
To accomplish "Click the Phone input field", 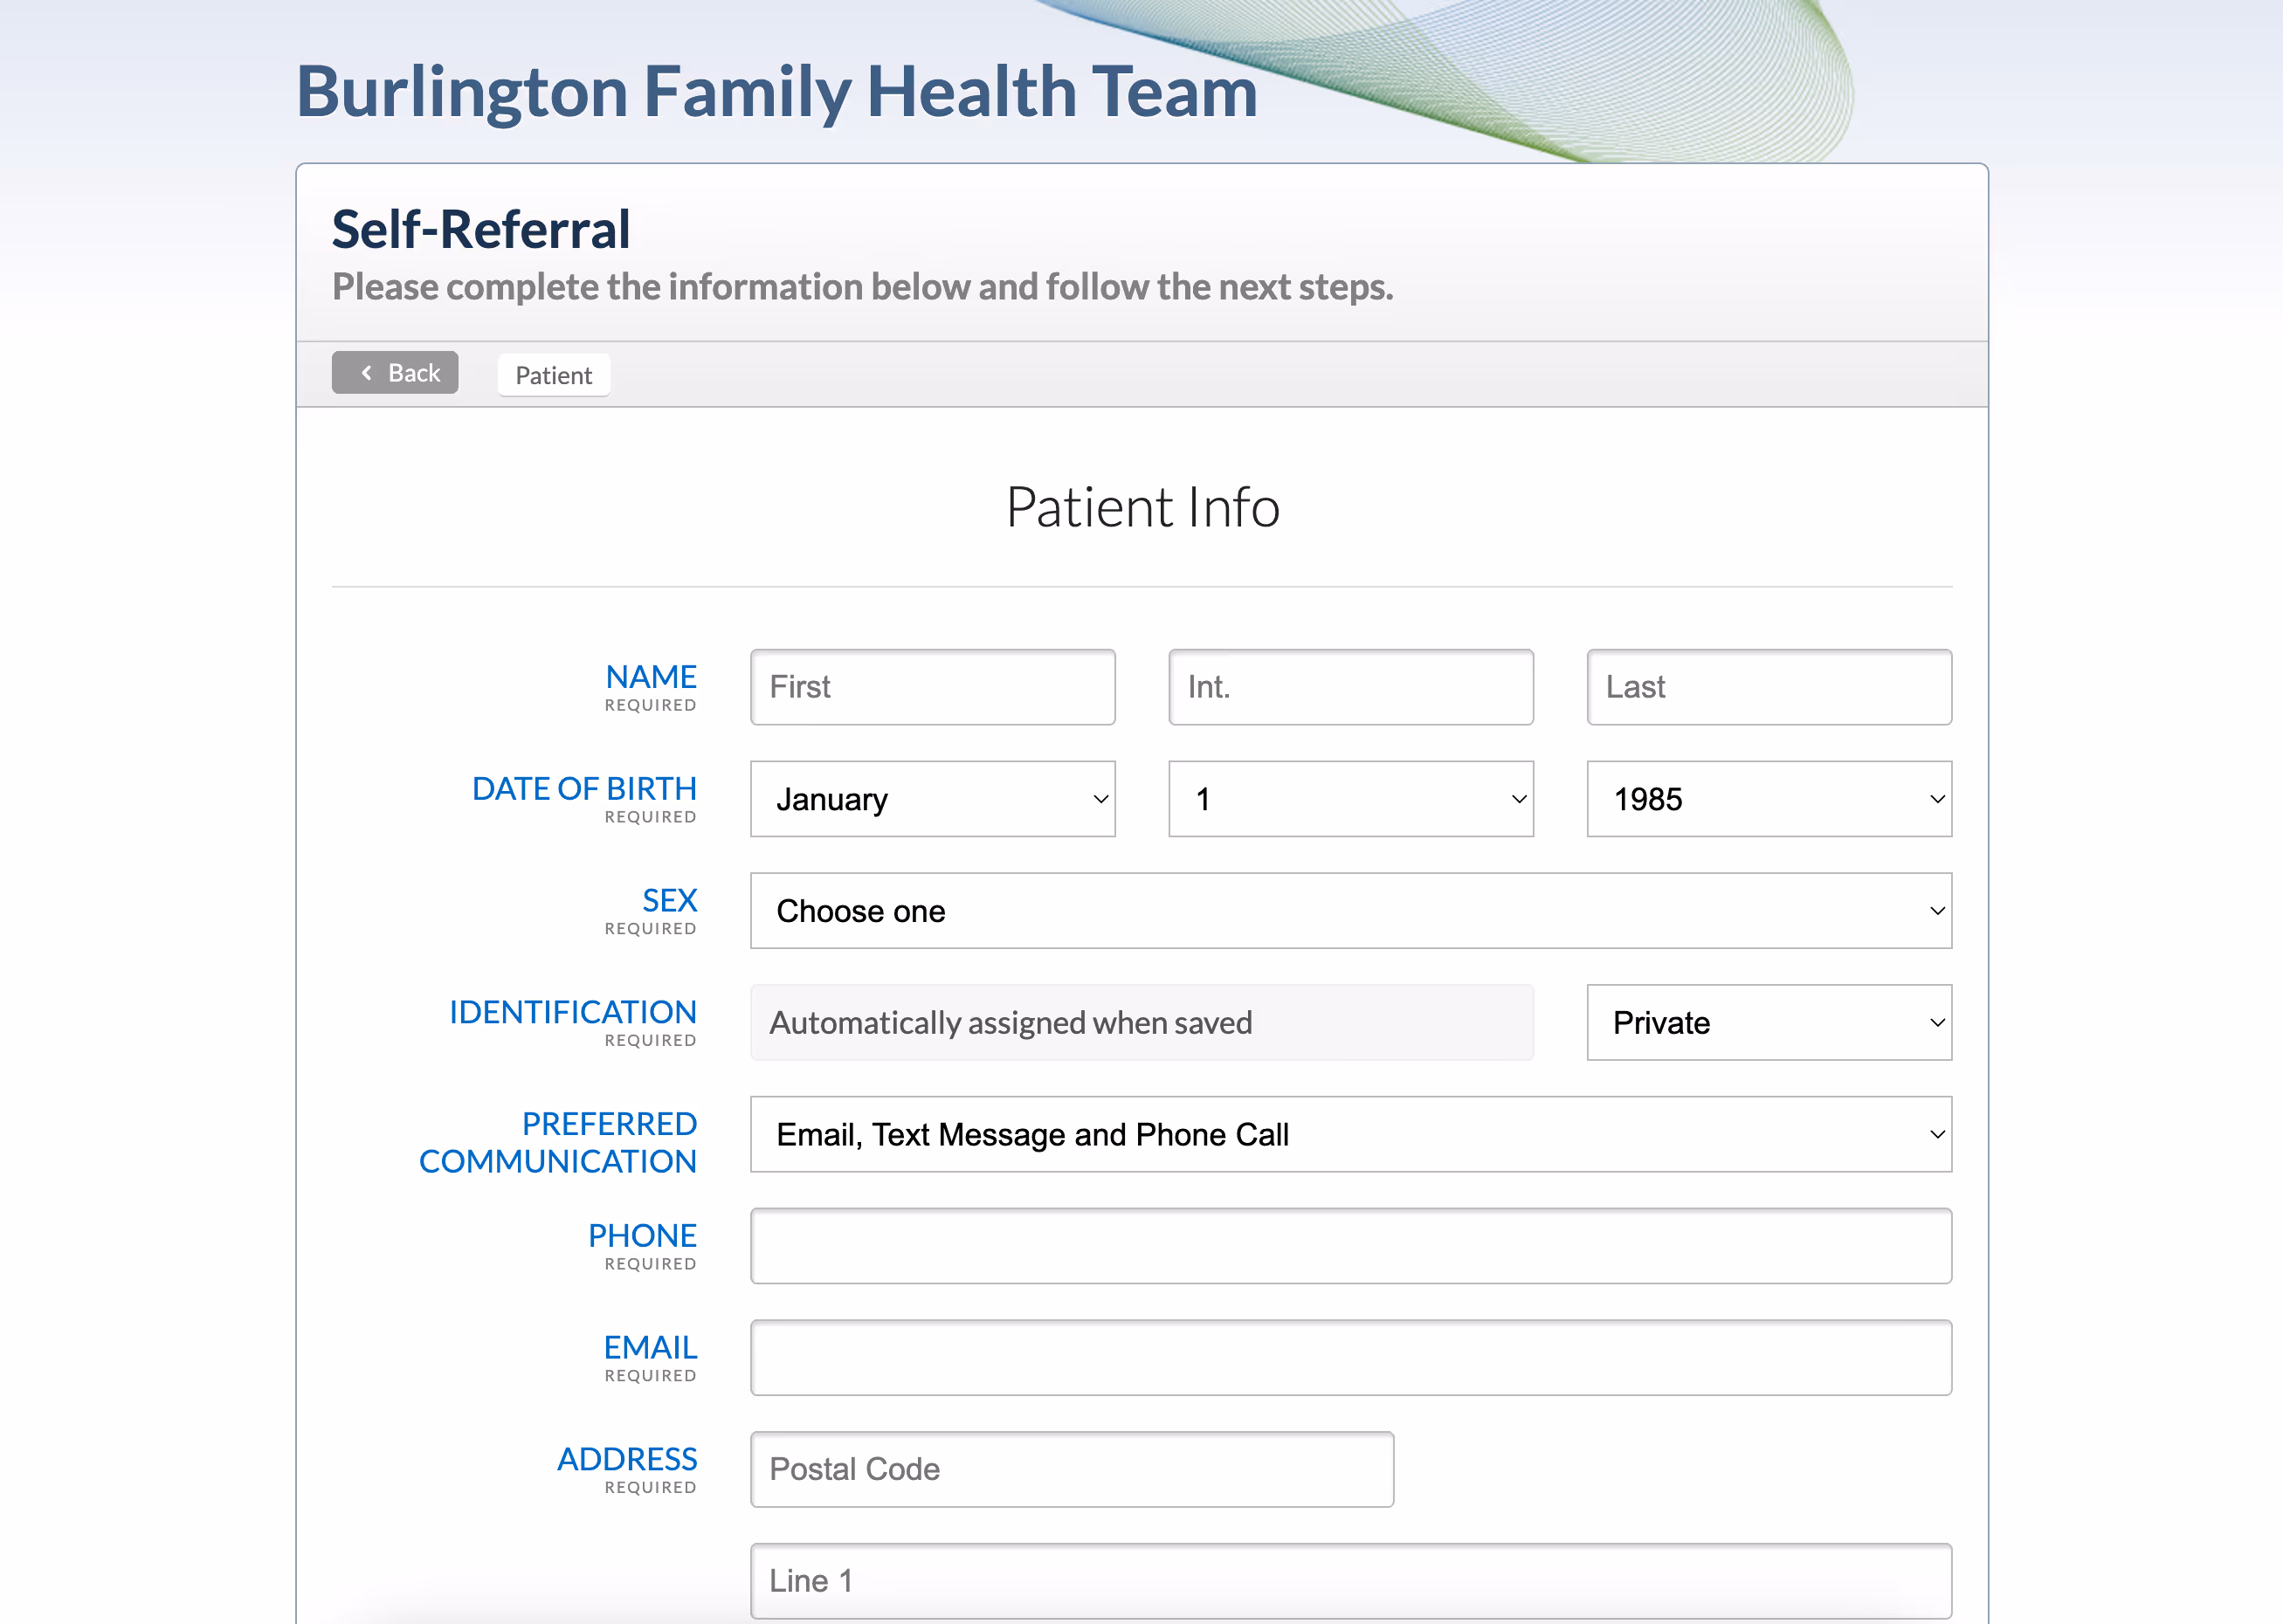I will click(1350, 1246).
